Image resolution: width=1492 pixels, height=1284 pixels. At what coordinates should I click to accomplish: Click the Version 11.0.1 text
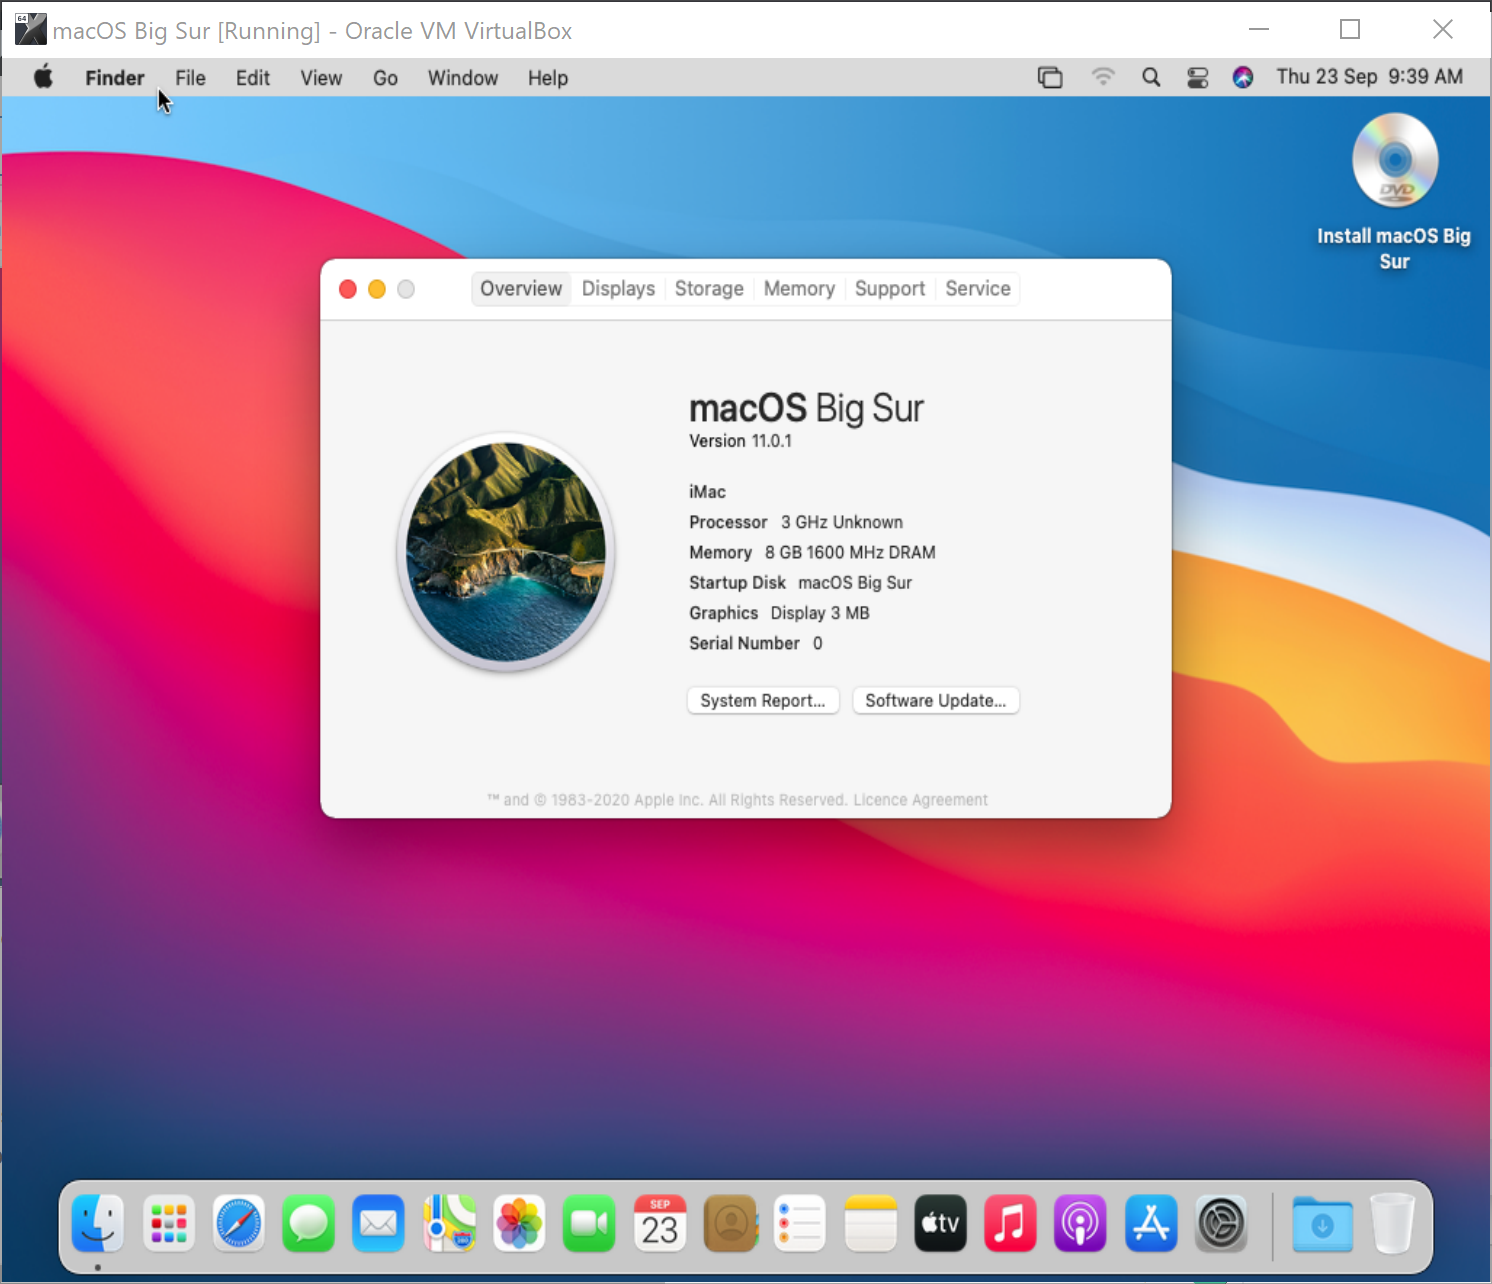tap(740, 441)
